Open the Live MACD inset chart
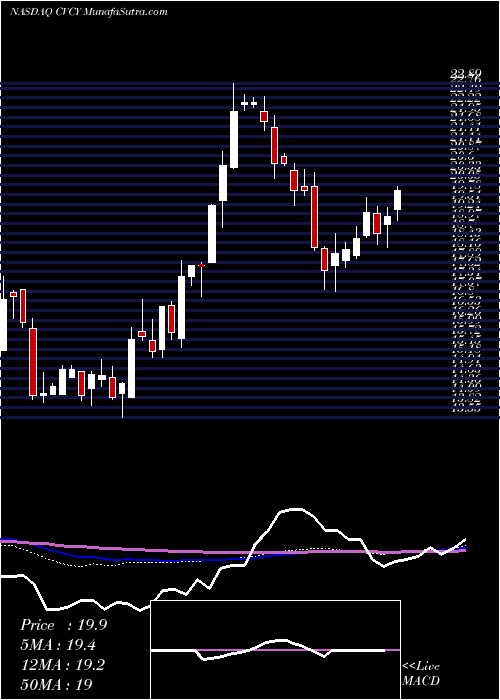Image resolution: width=500 pixels, height=700 pixels. tap(275, 650)
